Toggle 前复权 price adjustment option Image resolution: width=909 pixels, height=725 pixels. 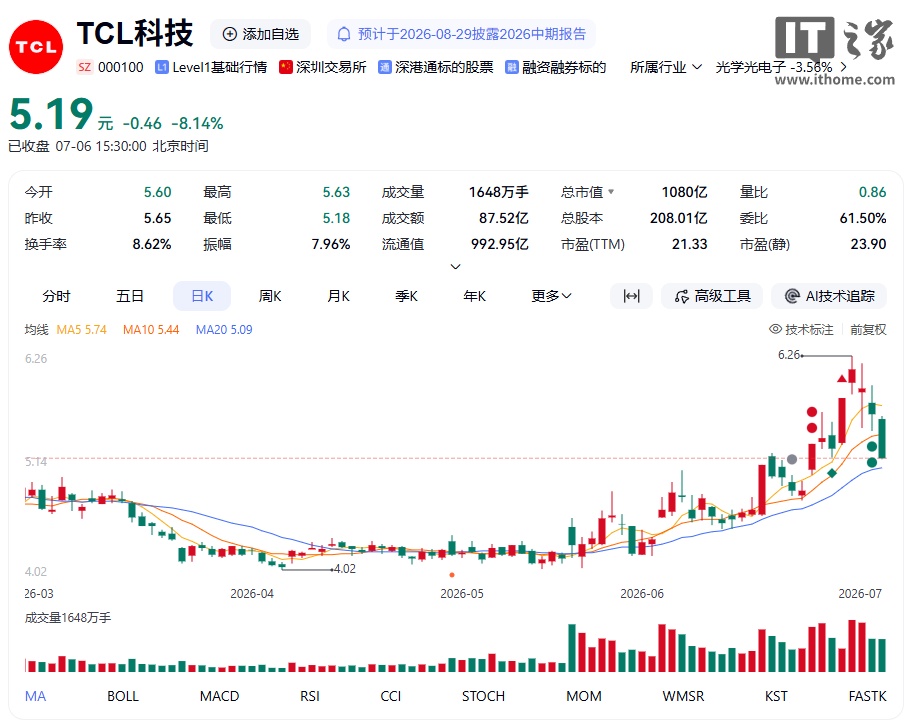tap(868, 329)
